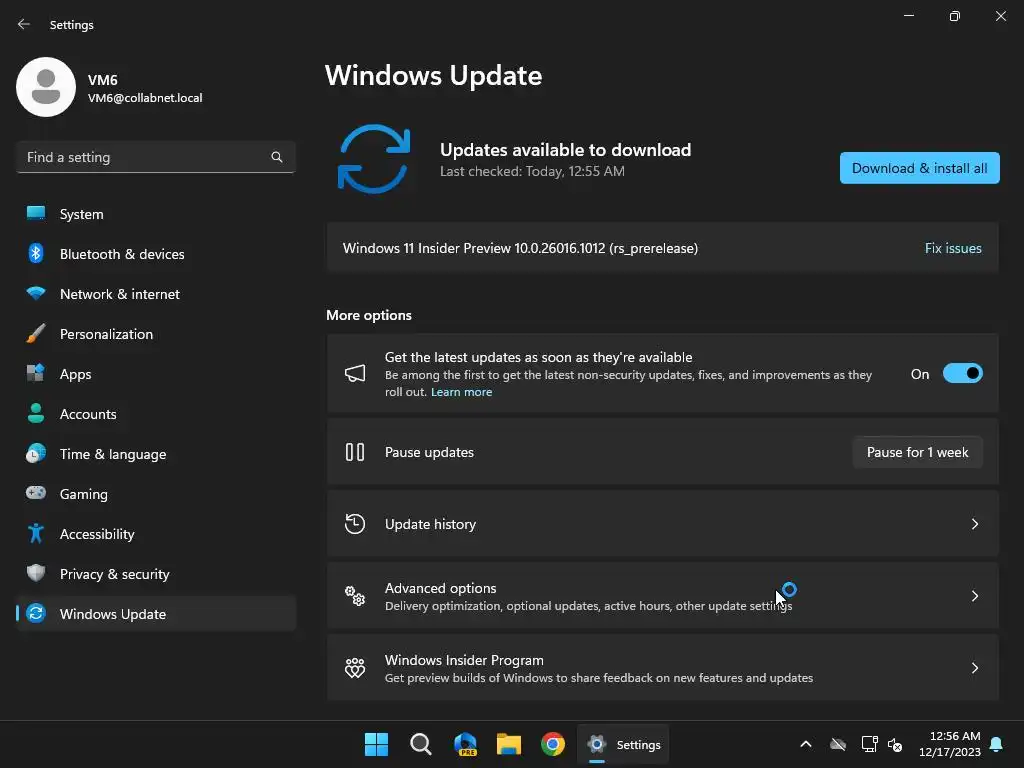Viewport: 1024px width, 768px height.
Task: Open Network & internet settings
Action: coord(156,293)
